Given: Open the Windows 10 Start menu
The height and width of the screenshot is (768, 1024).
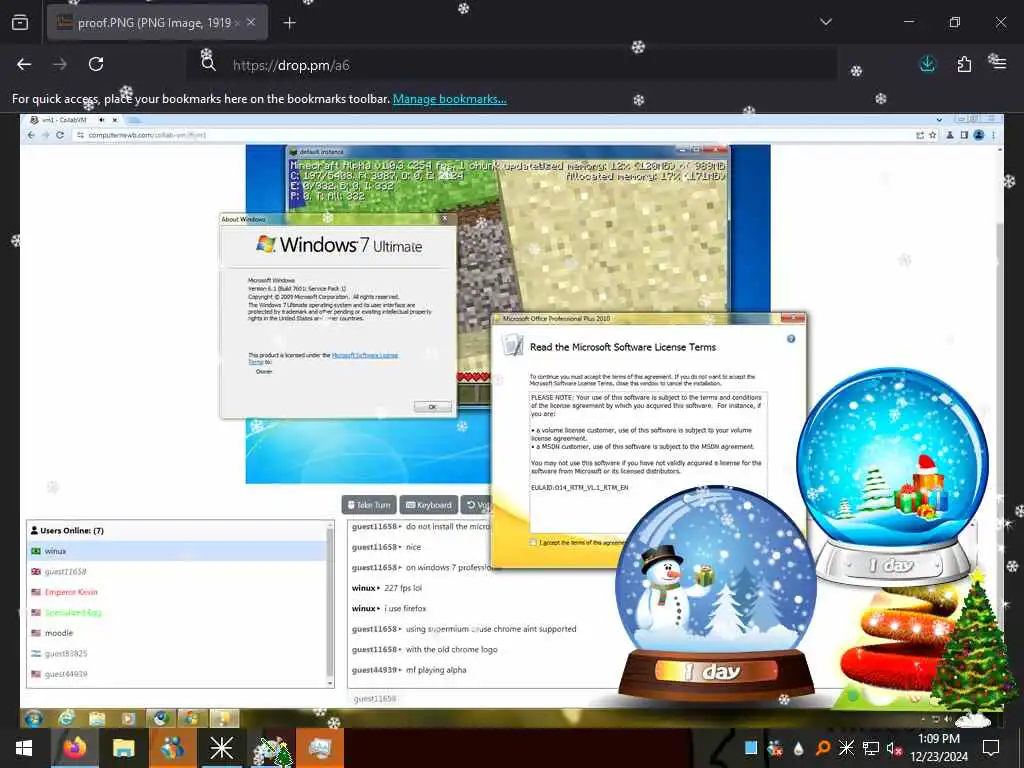Looking at the screenshot, I should 24,748.
